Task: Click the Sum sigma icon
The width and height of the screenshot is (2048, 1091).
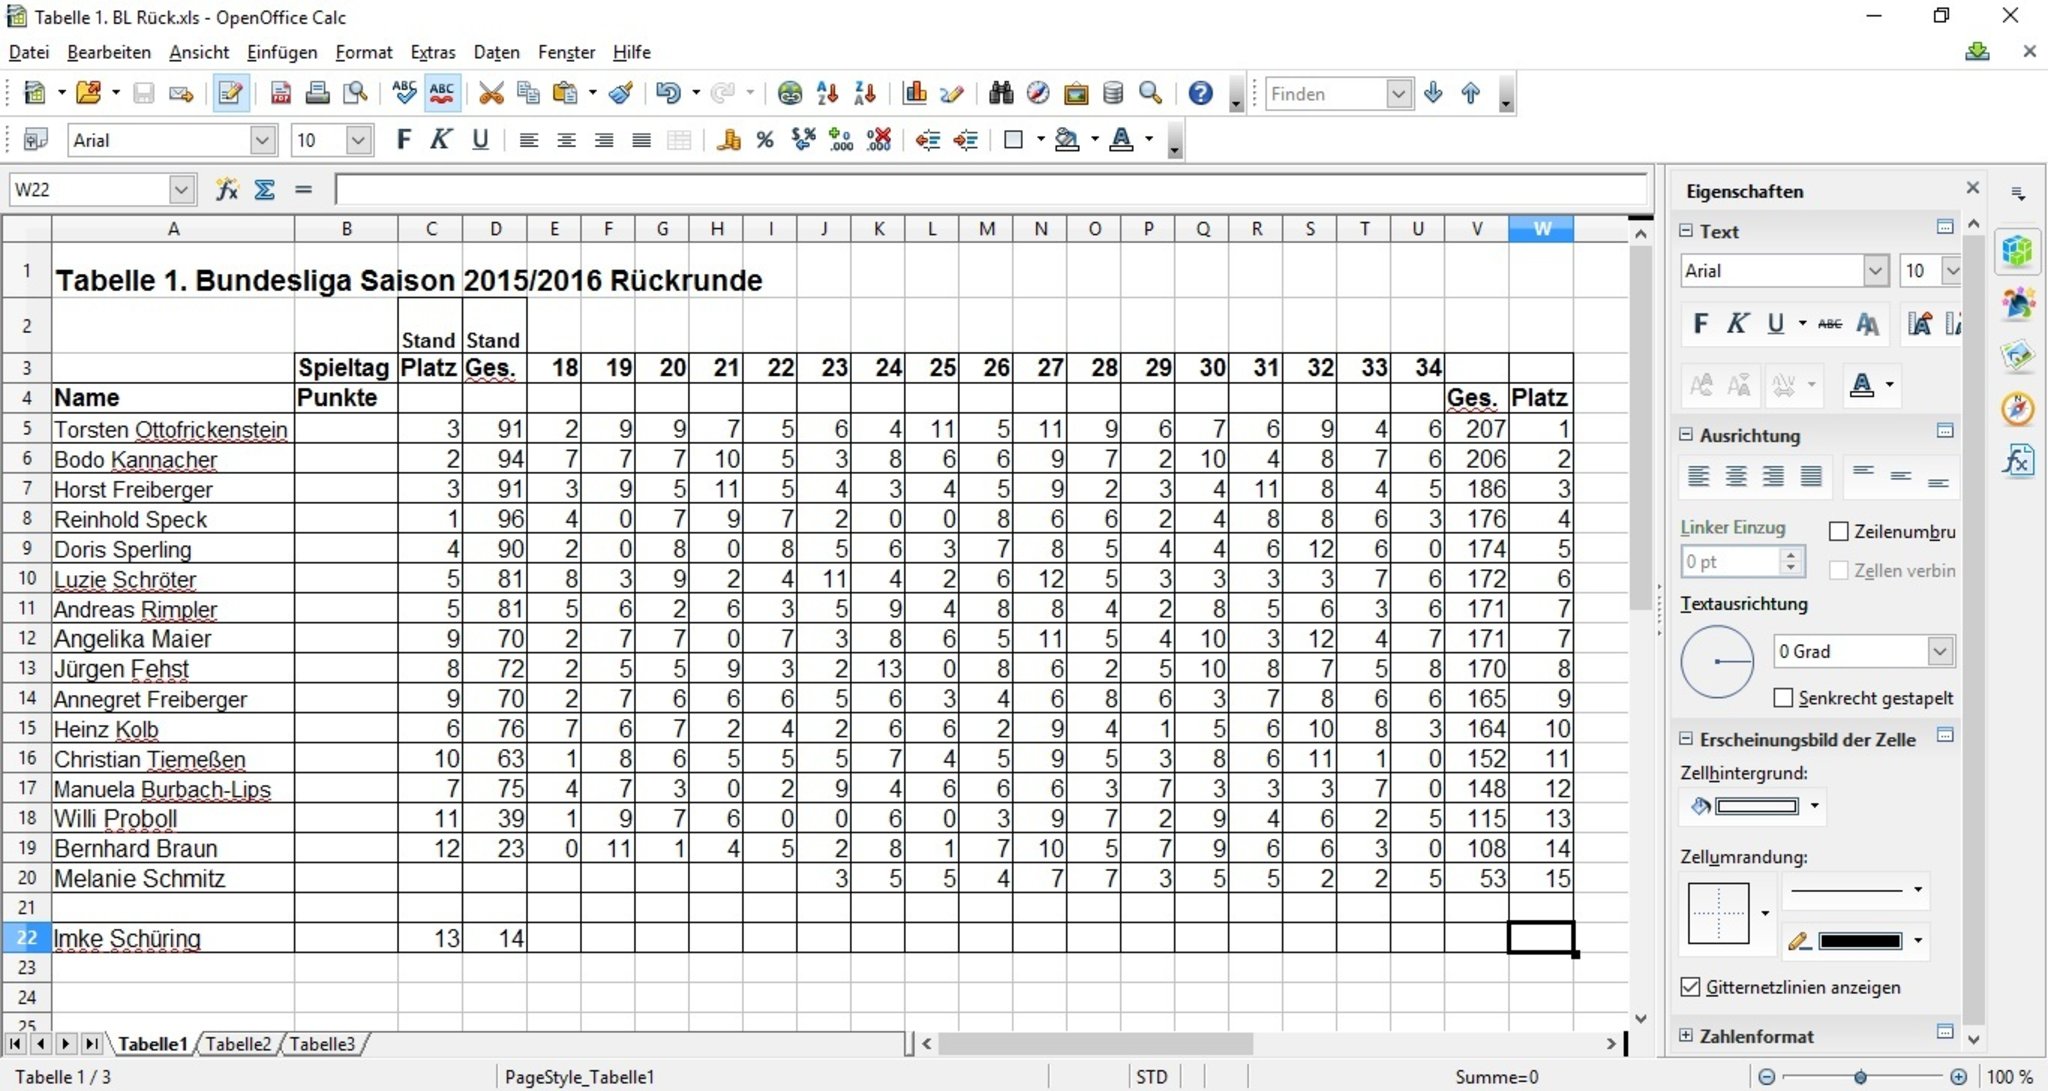Action: pos(265,189)
